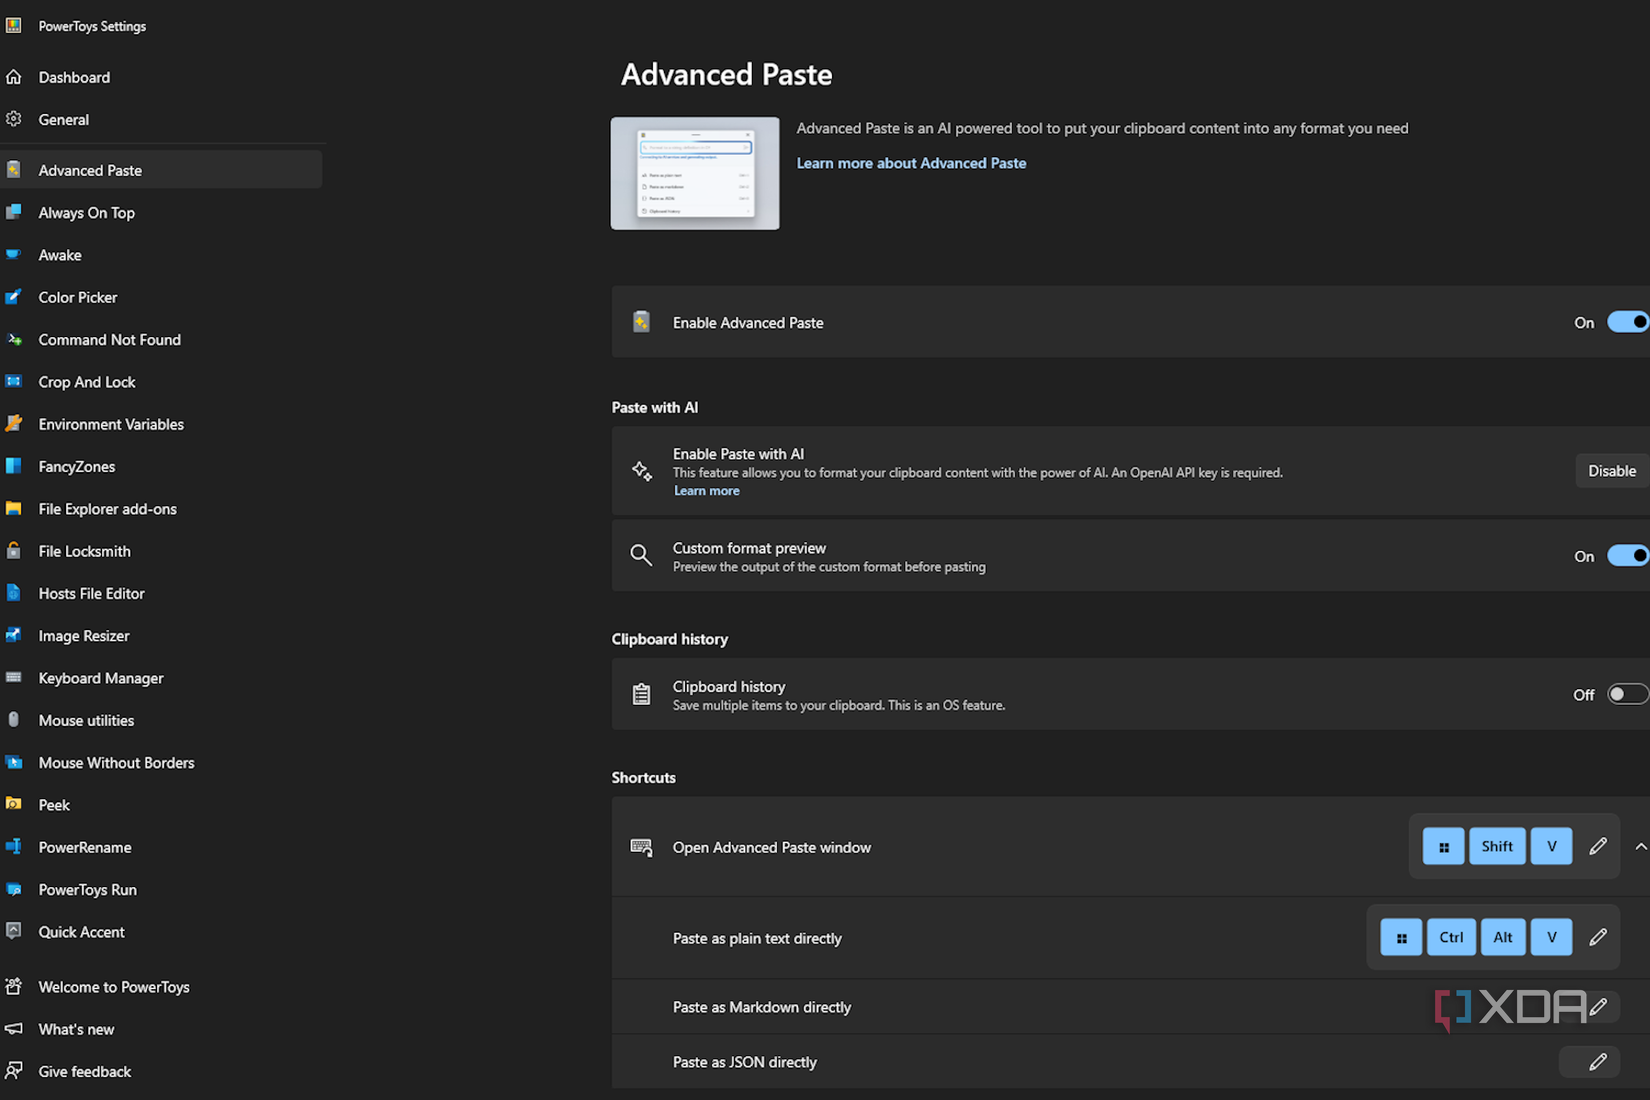Click the Mouse utilities icon
1650x1100 pixels.
(x=14, y=720)
